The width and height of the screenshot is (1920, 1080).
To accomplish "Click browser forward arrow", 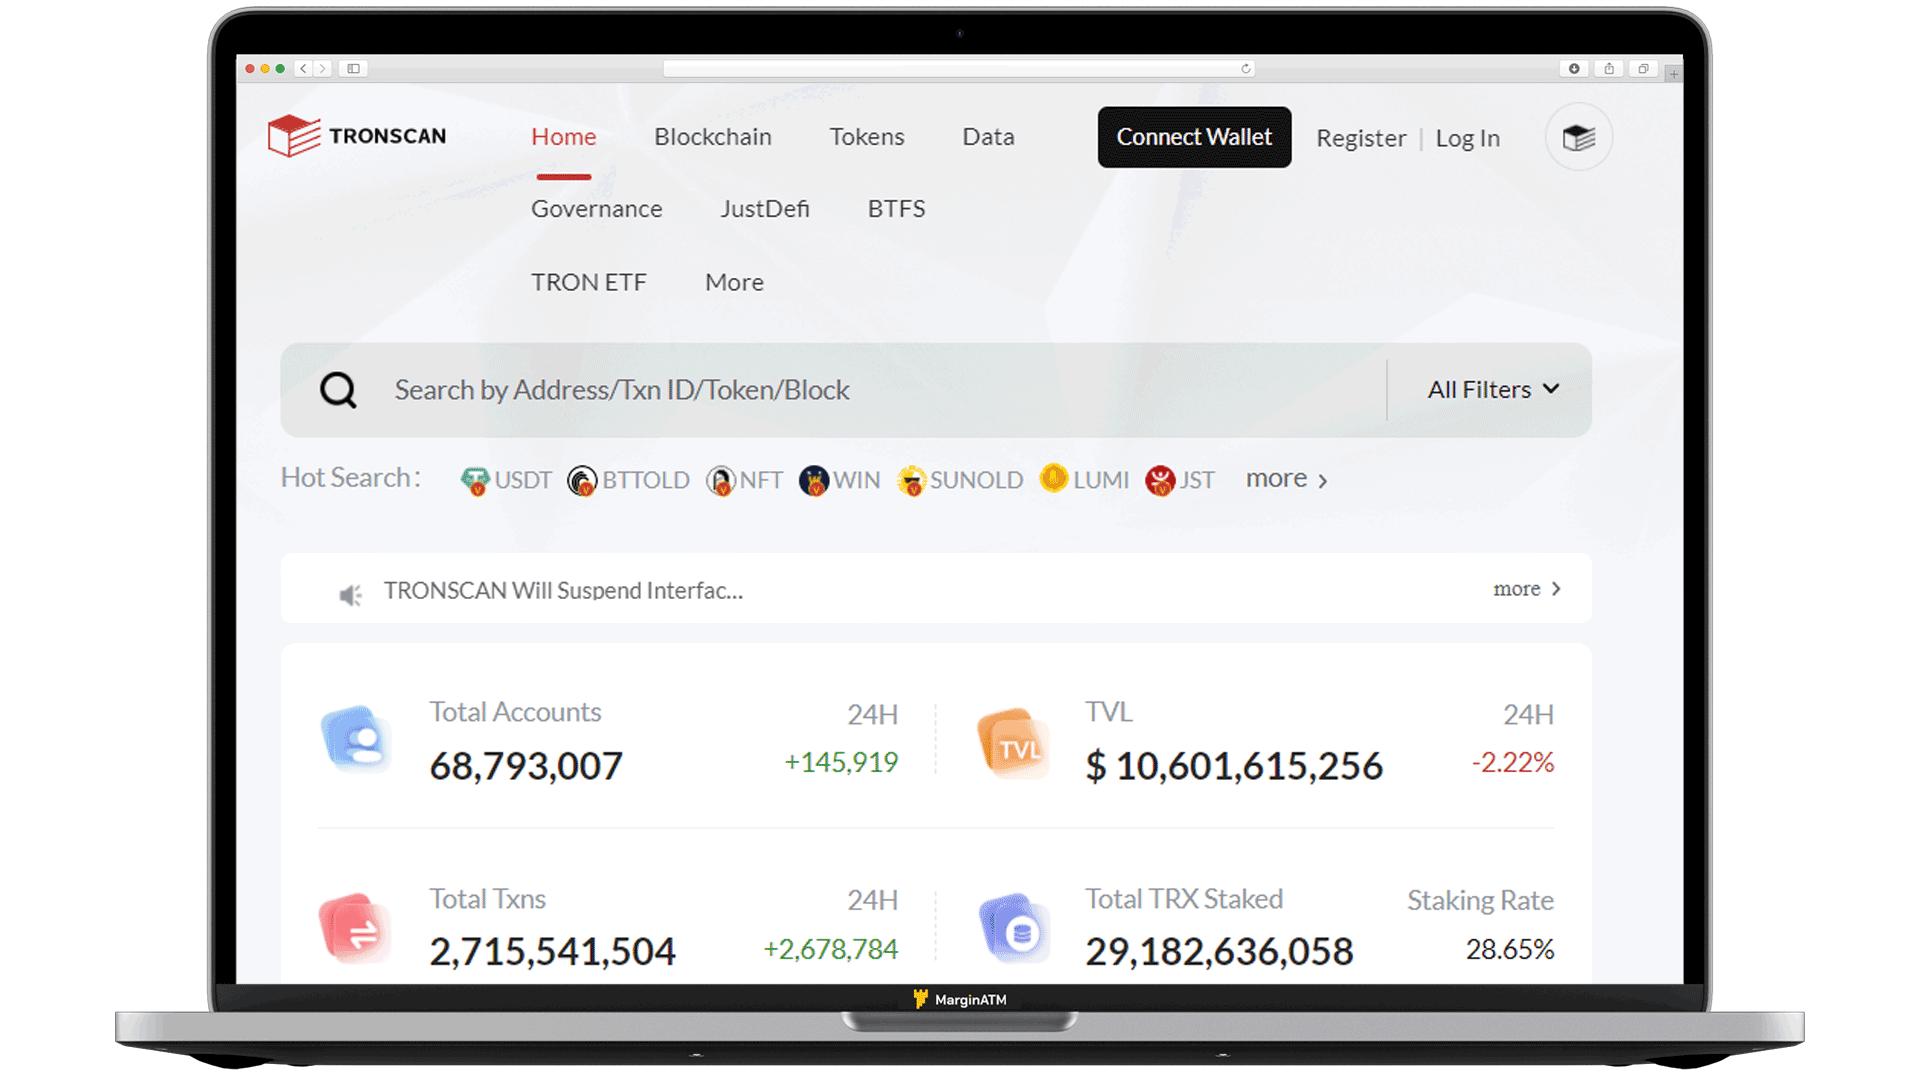I will [322, 69].
